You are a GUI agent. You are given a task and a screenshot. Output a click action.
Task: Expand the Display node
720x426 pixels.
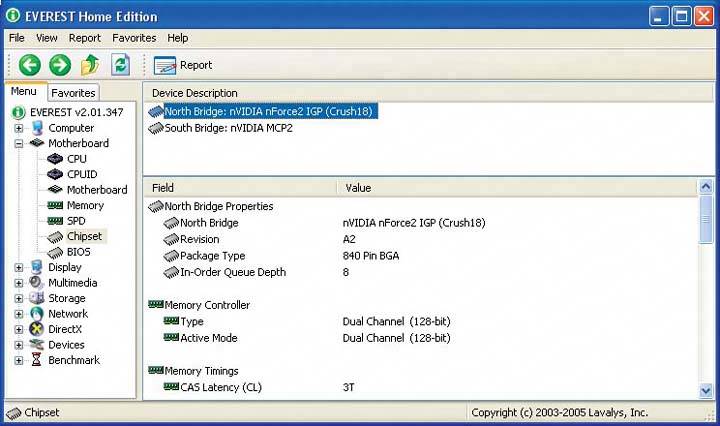click(18, 268)
